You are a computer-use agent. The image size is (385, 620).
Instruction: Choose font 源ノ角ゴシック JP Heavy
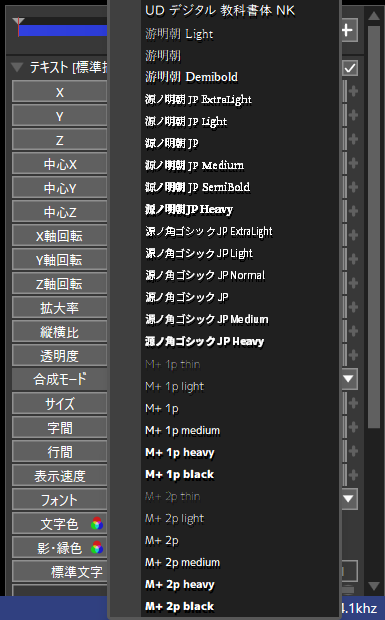pos(205,341)
